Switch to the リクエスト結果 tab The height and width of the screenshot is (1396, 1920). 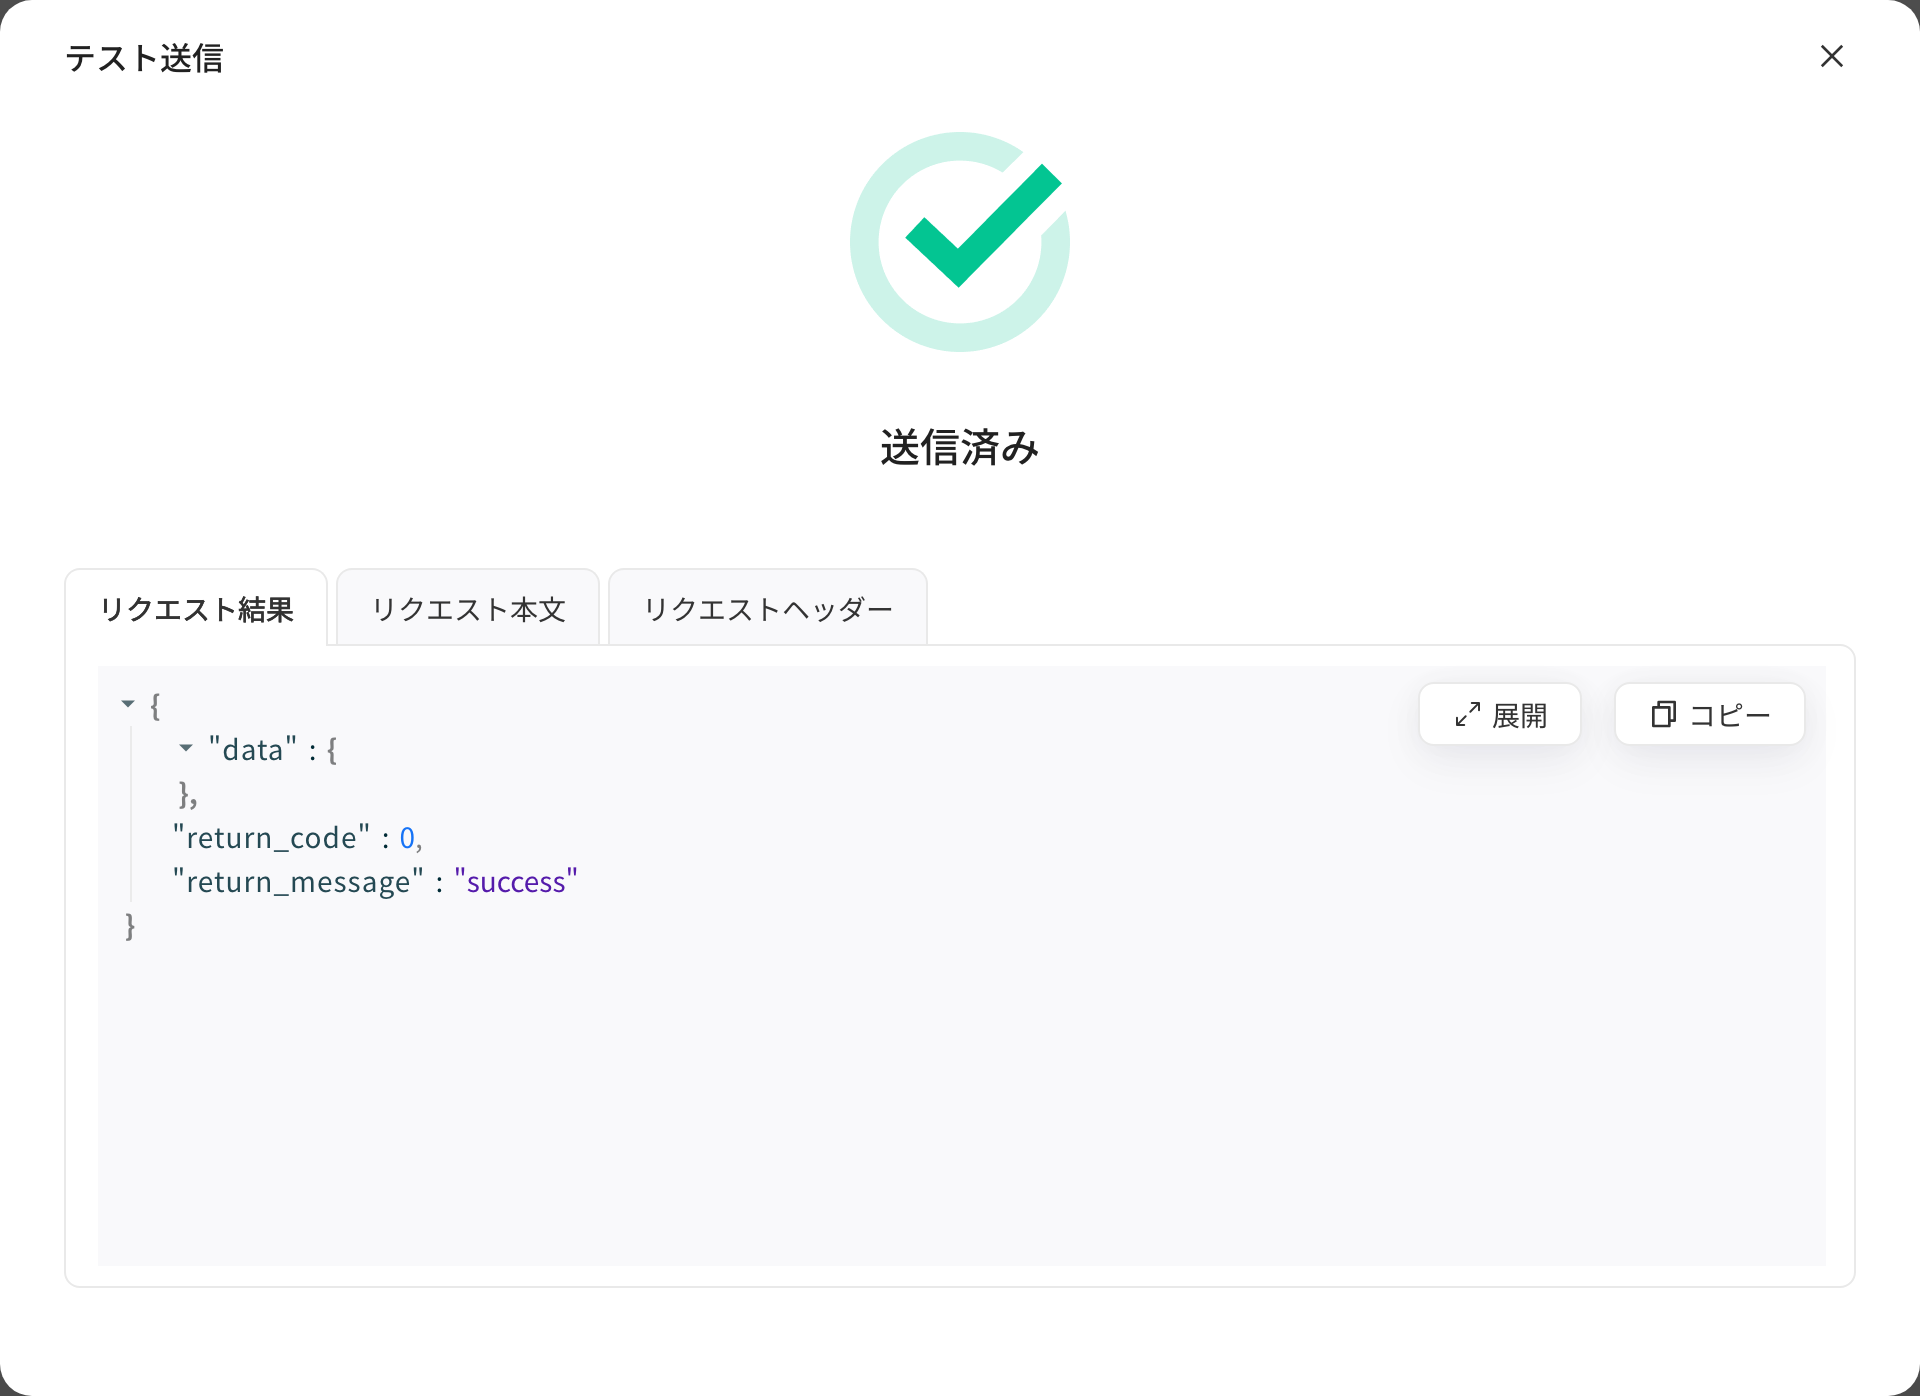(196, 608)
